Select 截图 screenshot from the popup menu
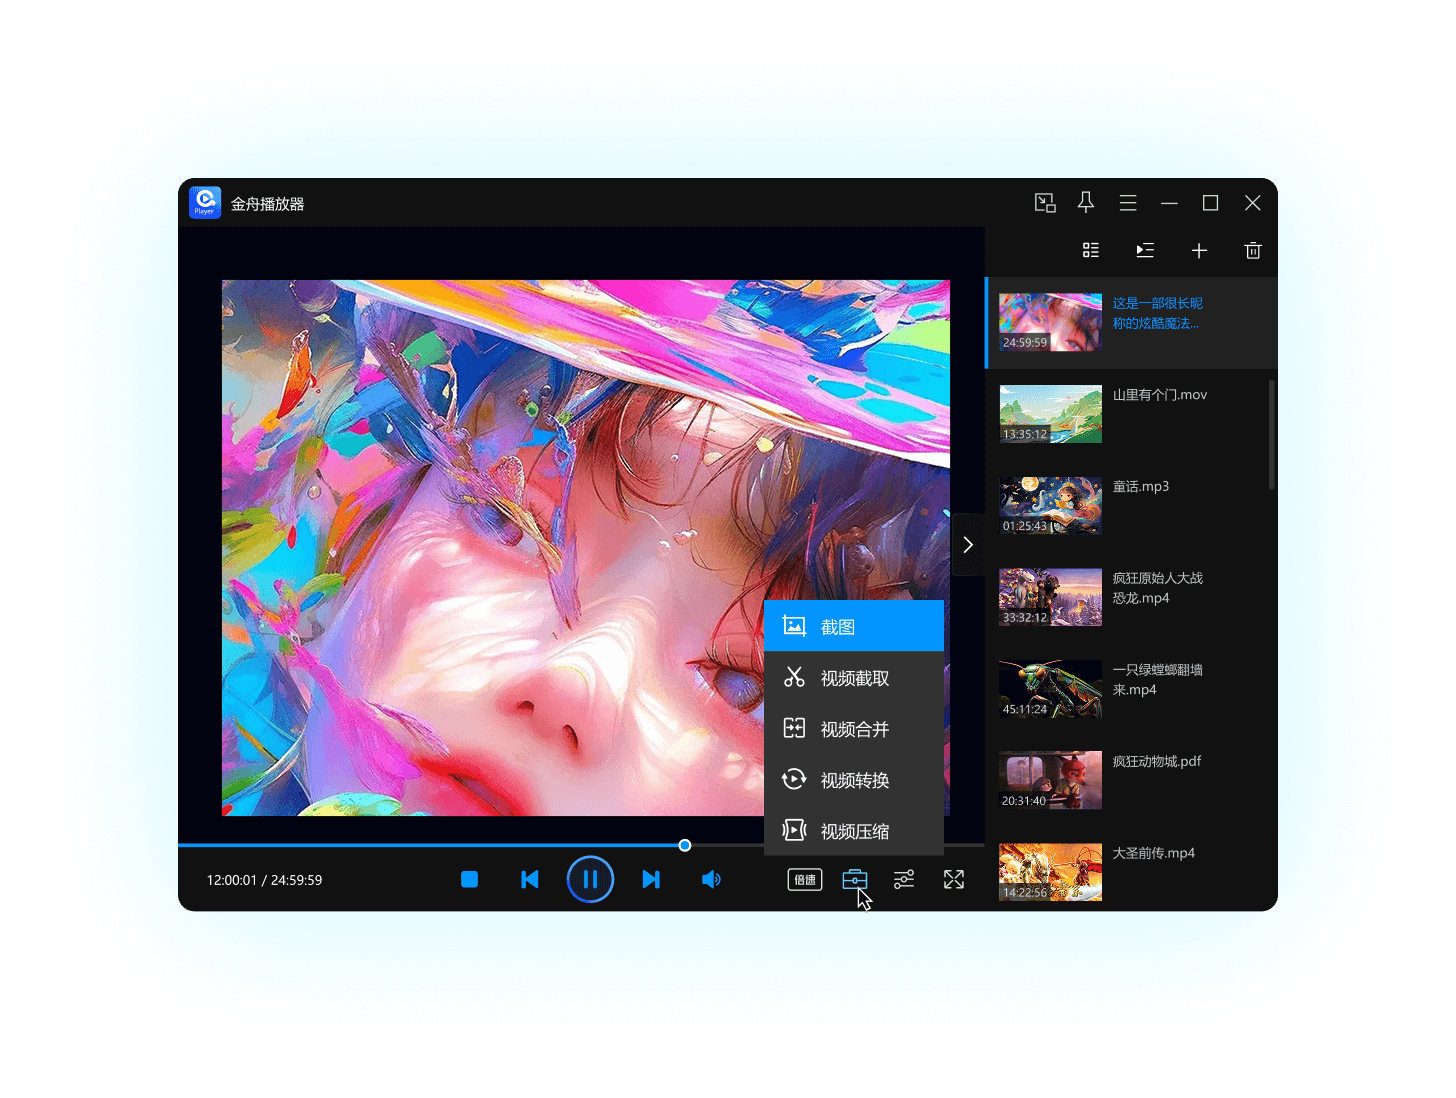The width and height of the screenshot is (1456, 1098). click(853, 627)
